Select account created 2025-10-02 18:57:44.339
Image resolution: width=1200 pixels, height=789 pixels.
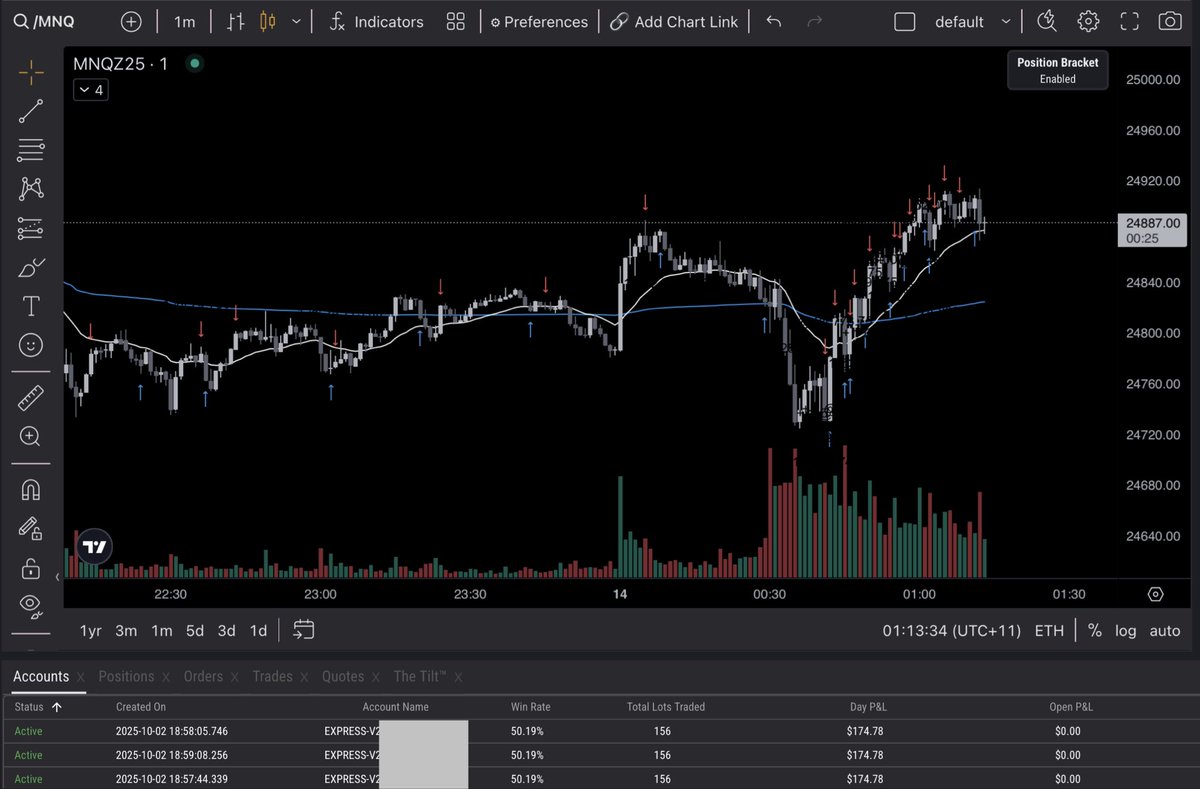point(600,778)
